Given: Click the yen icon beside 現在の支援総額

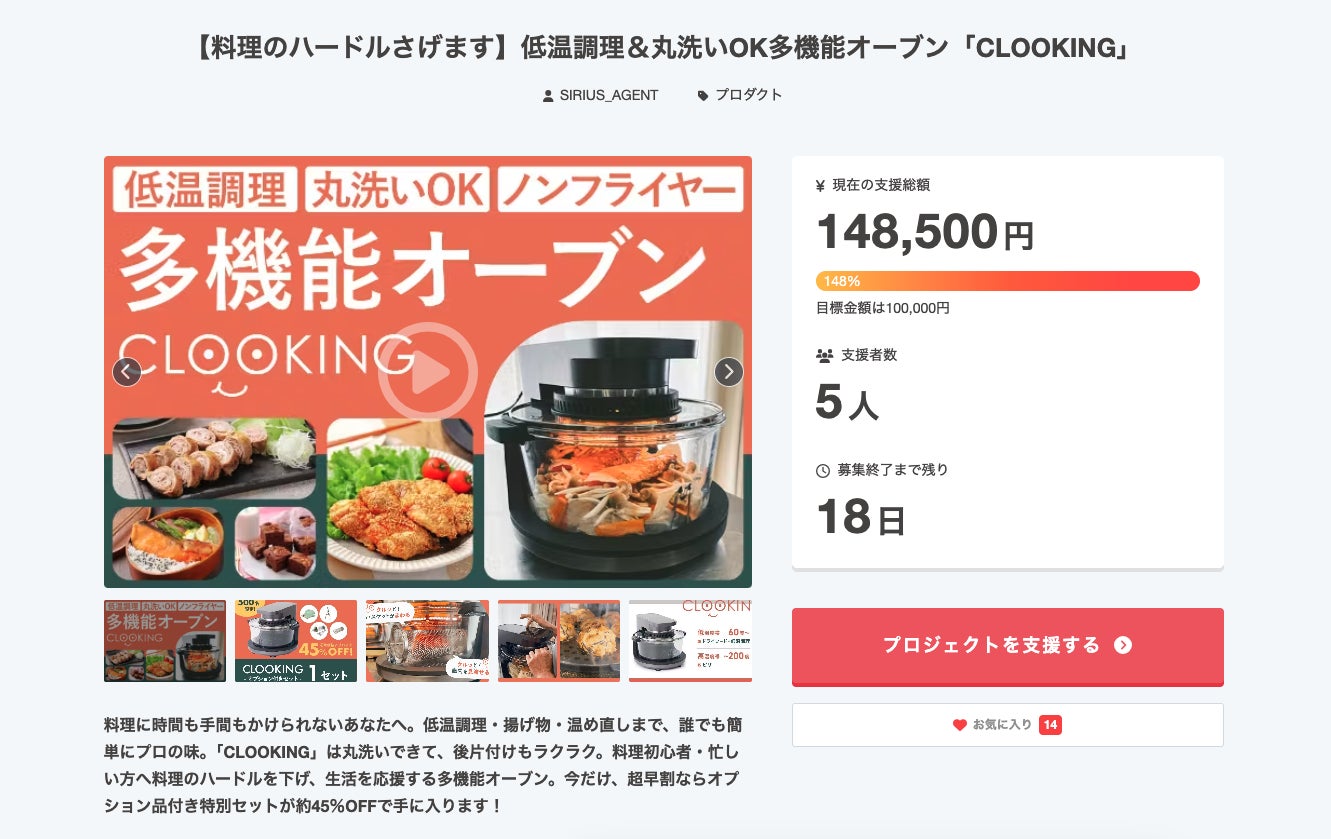Looking at the screenshot, I should click(821, 185).
